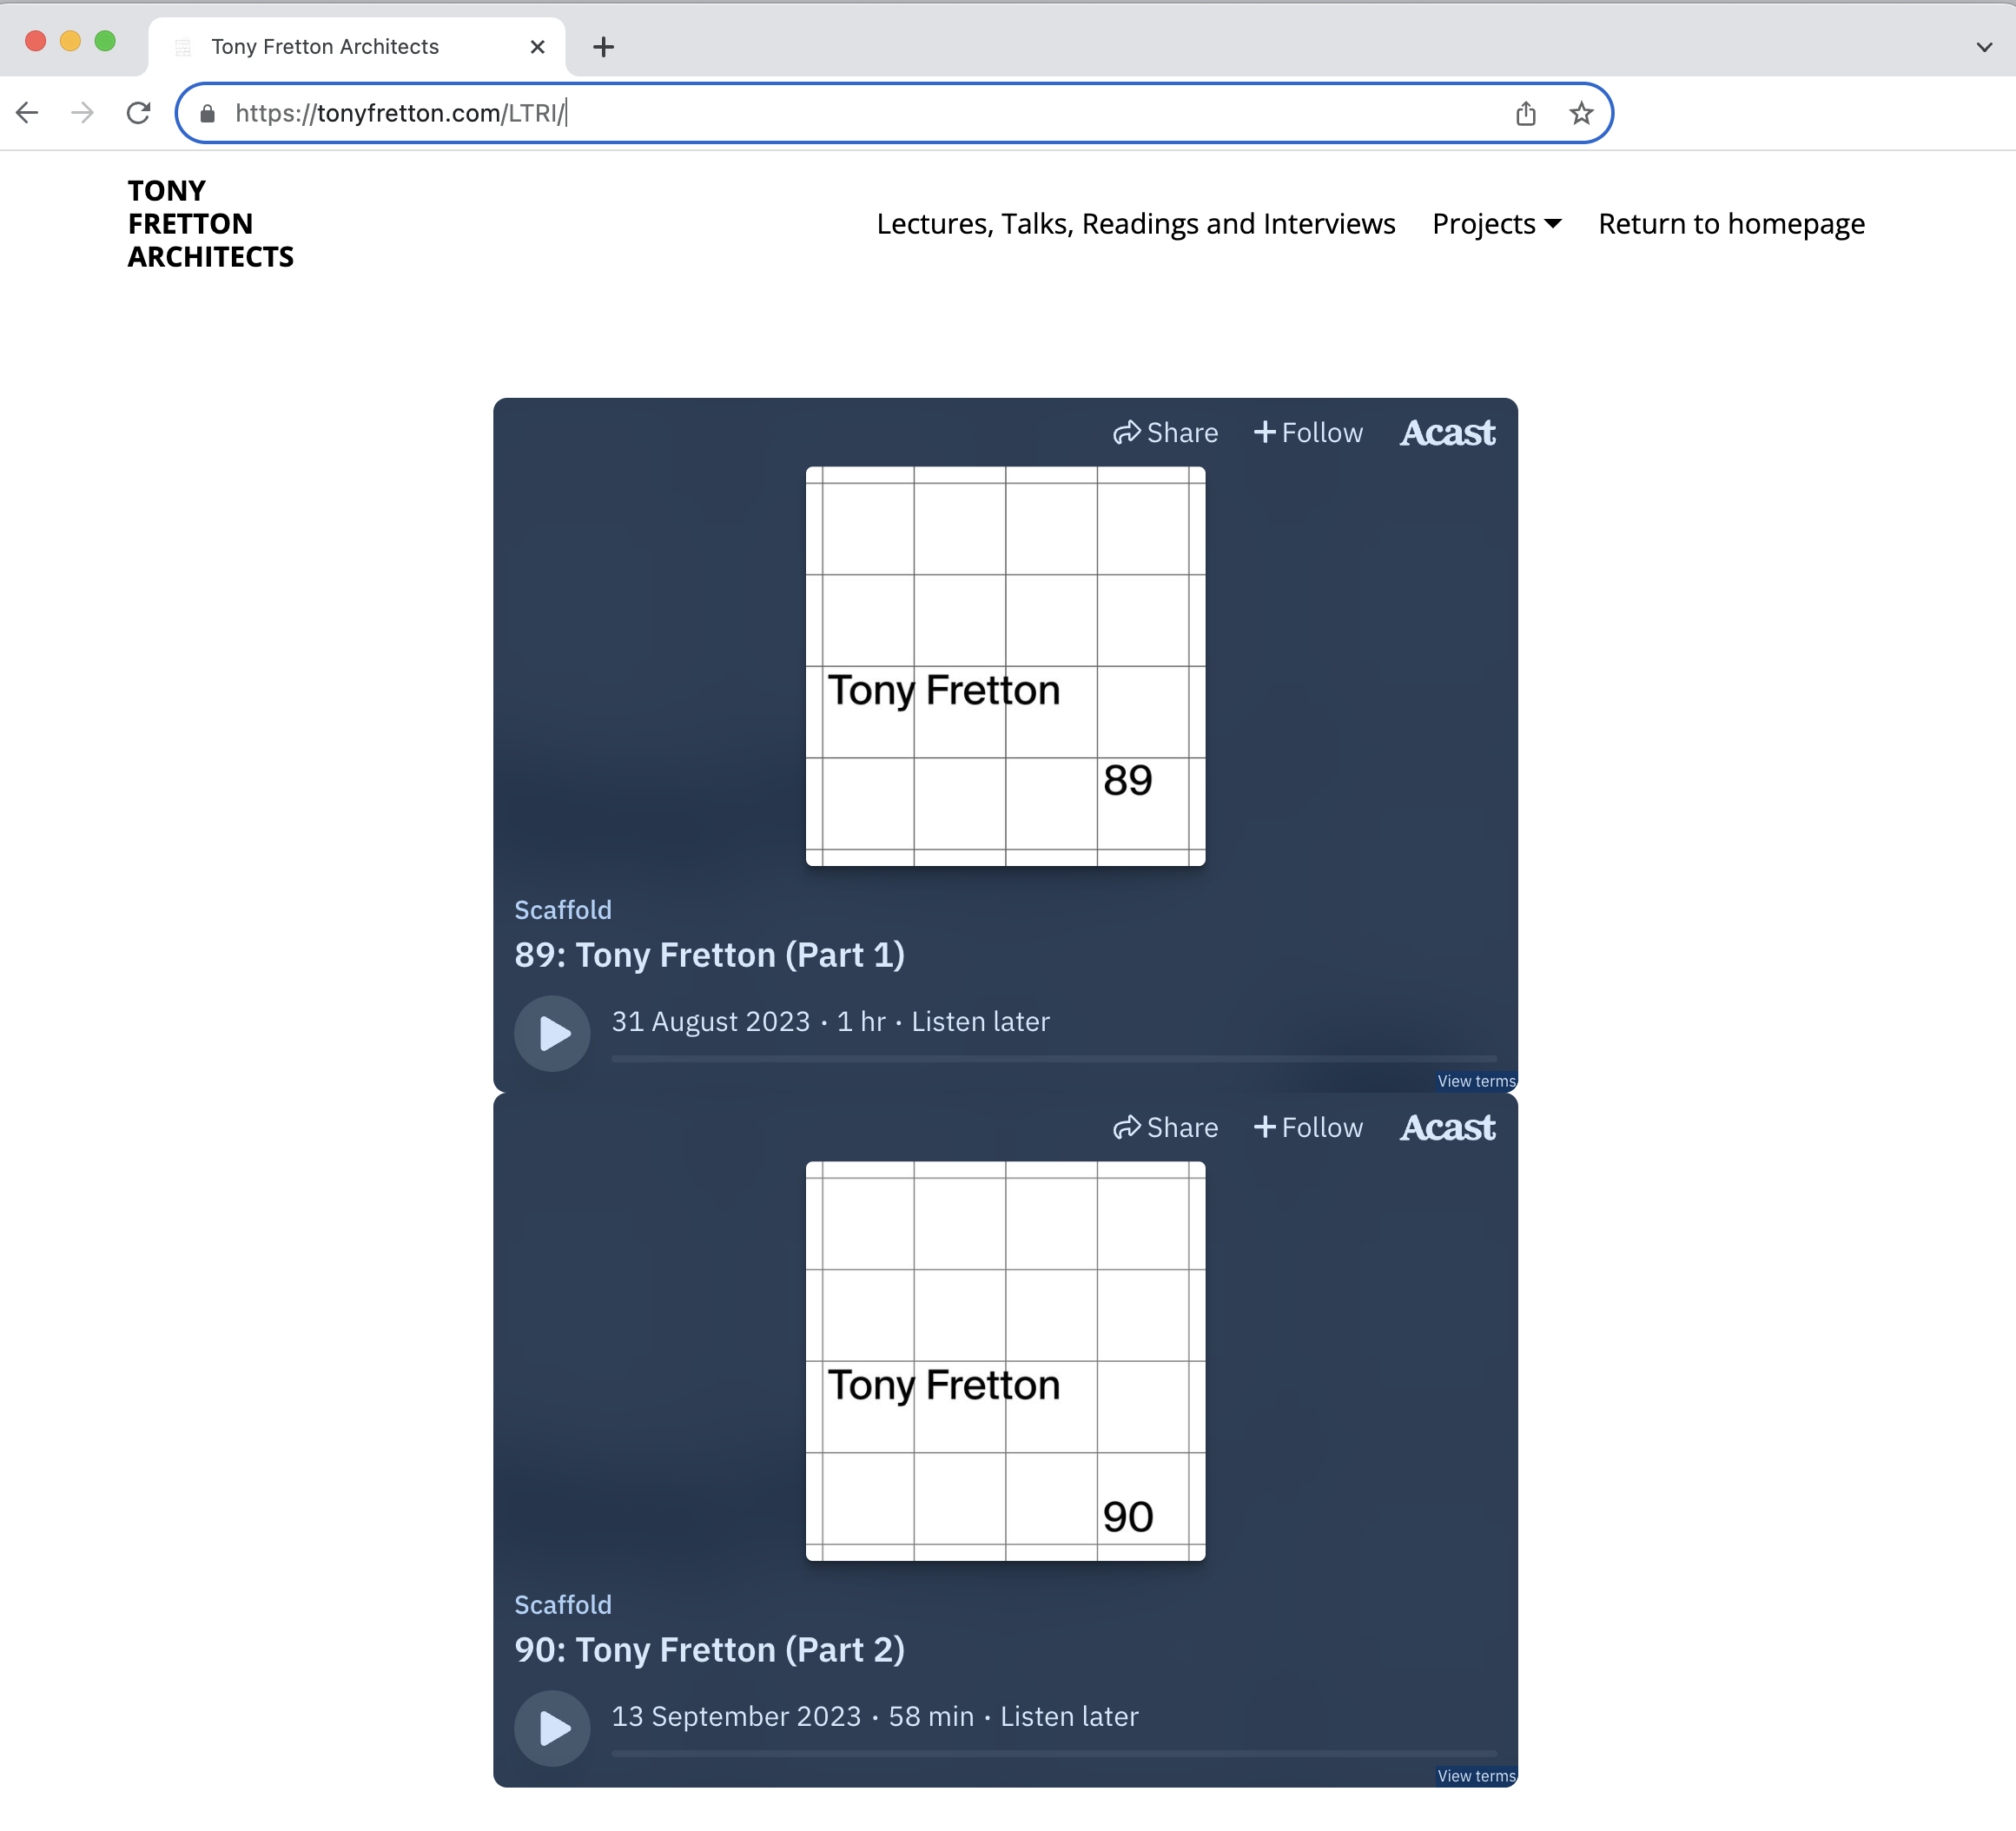Screen dimensions: 2016x1831
Task: Click the Acast logo icon (episode 89)
Action: pos(1447,432)
